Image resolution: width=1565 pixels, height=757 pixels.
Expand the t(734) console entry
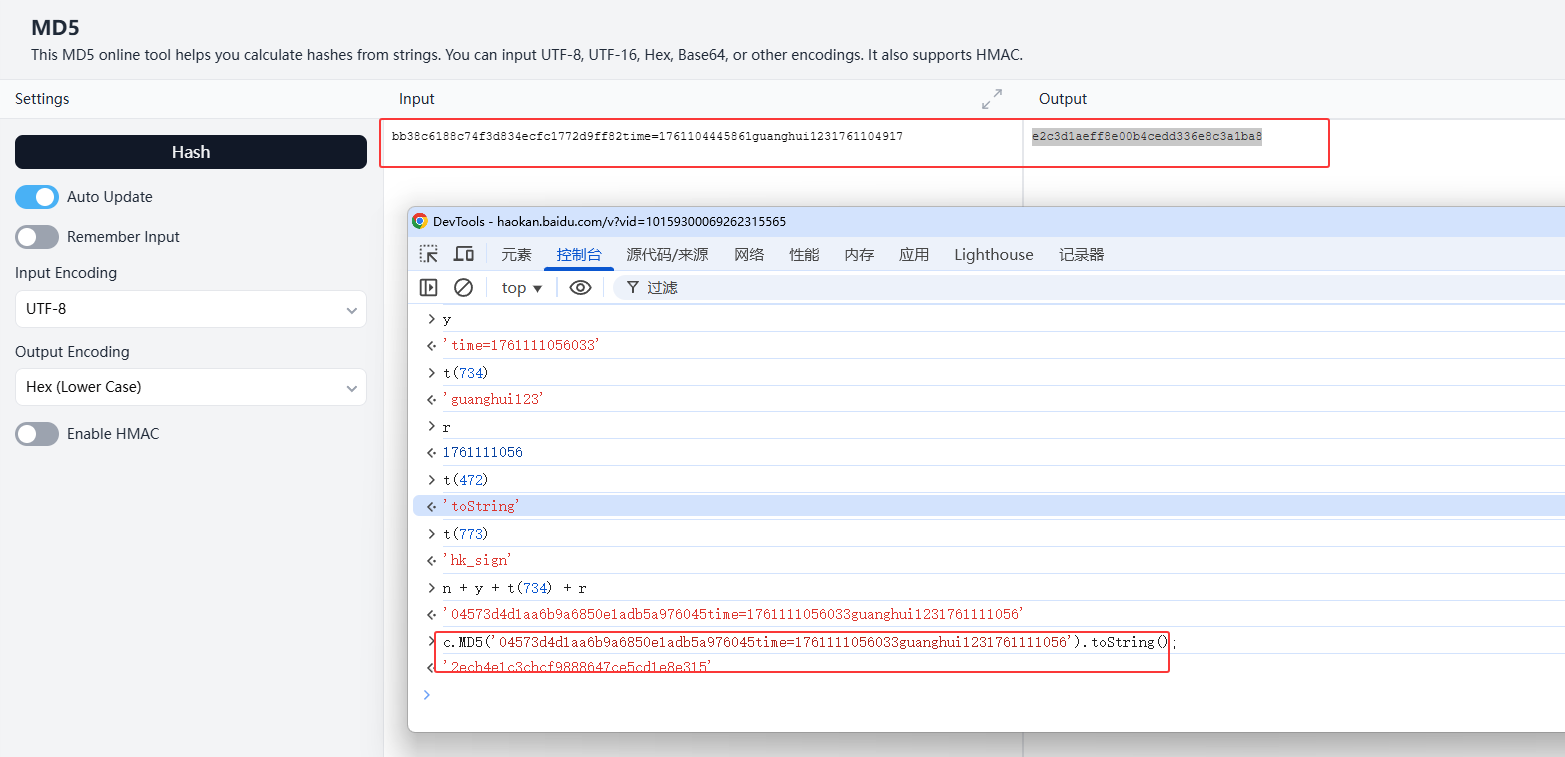[431, 372]
